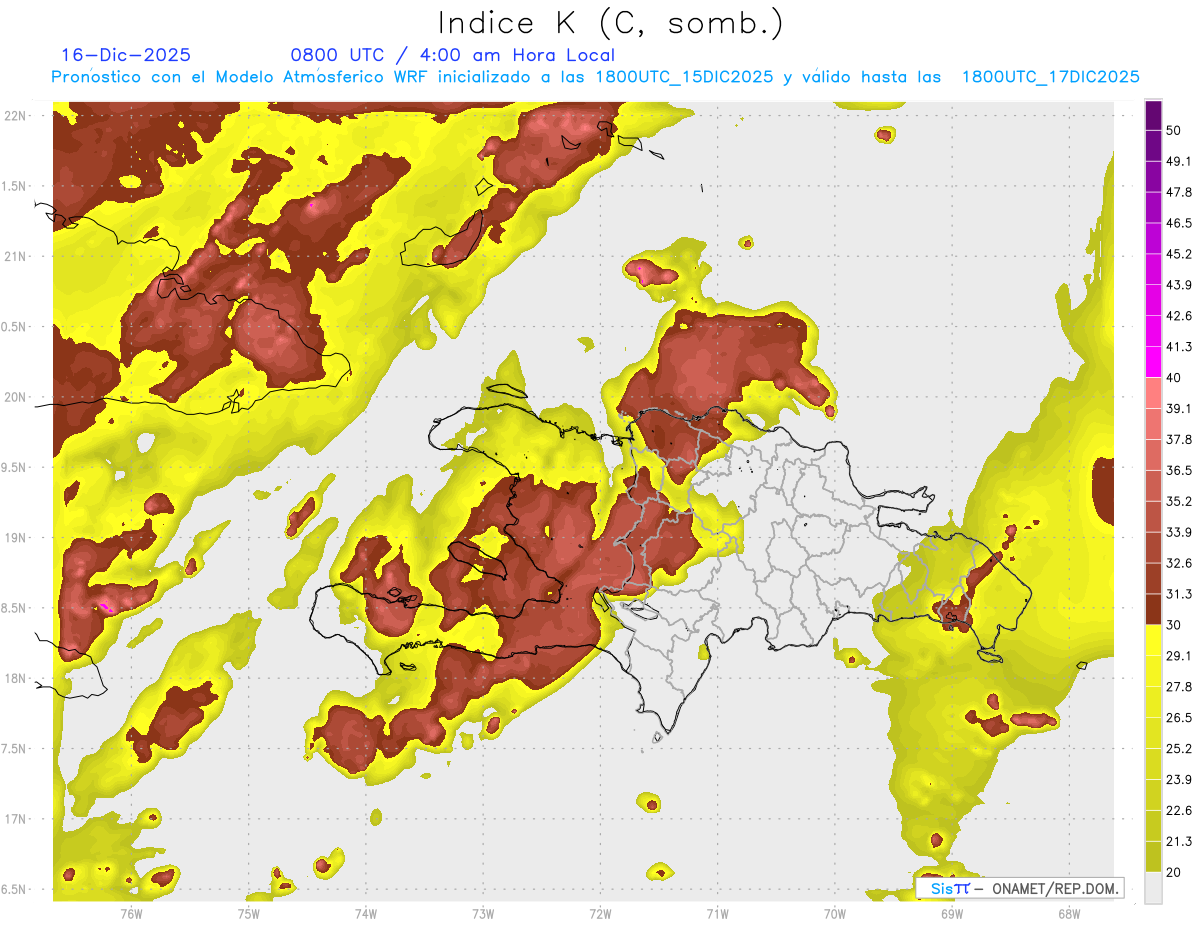Click the bright yellow legend swatch between 29.1 and 30
This screenshot has height=927, width=1200.
(x=1154, y=640)
